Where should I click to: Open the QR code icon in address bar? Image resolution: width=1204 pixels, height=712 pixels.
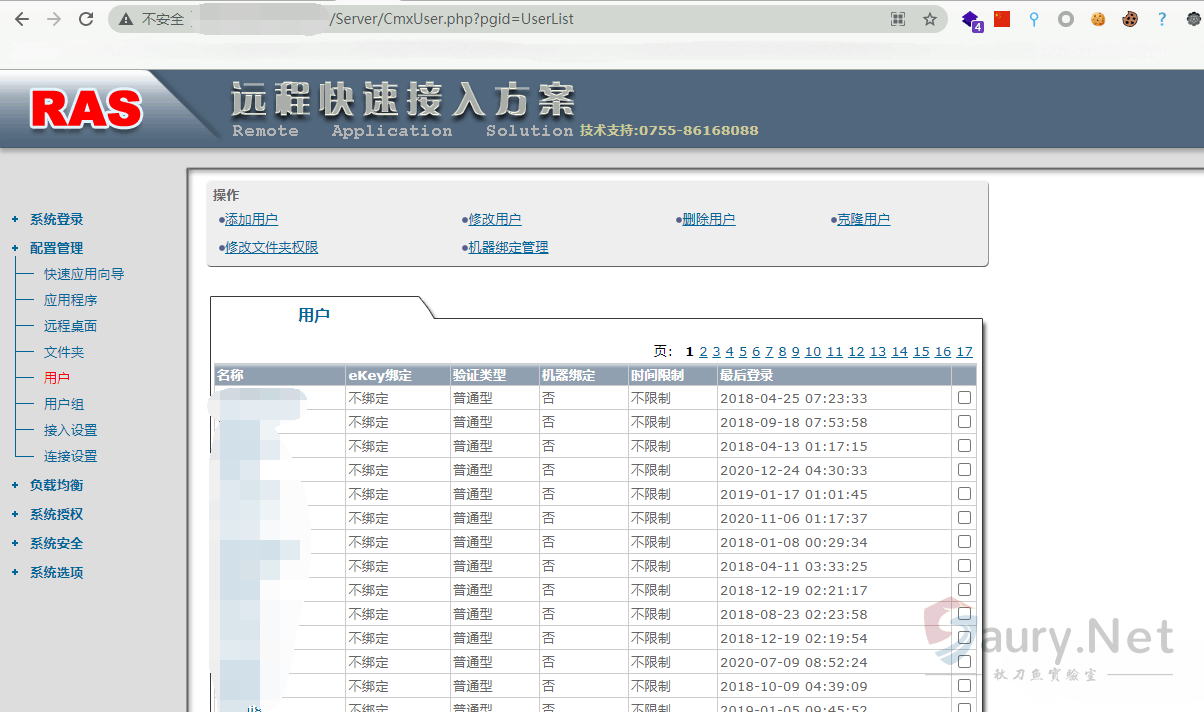(x=897, y=19)
